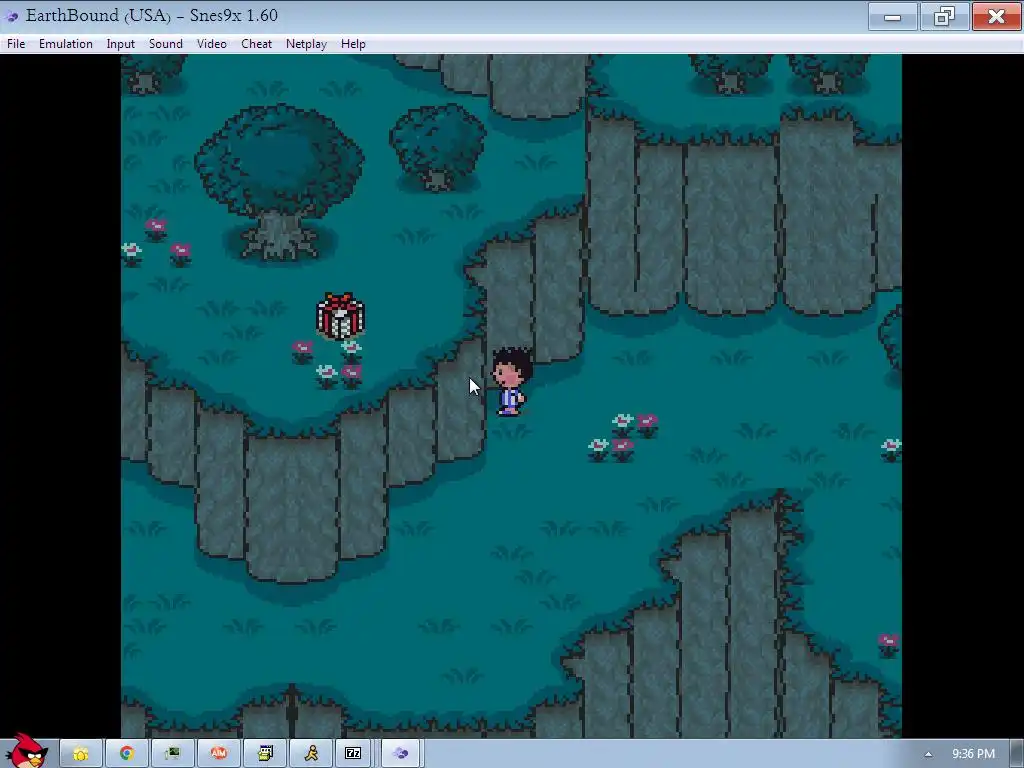Open the yellow folder taskbar icon

point(81,754)
